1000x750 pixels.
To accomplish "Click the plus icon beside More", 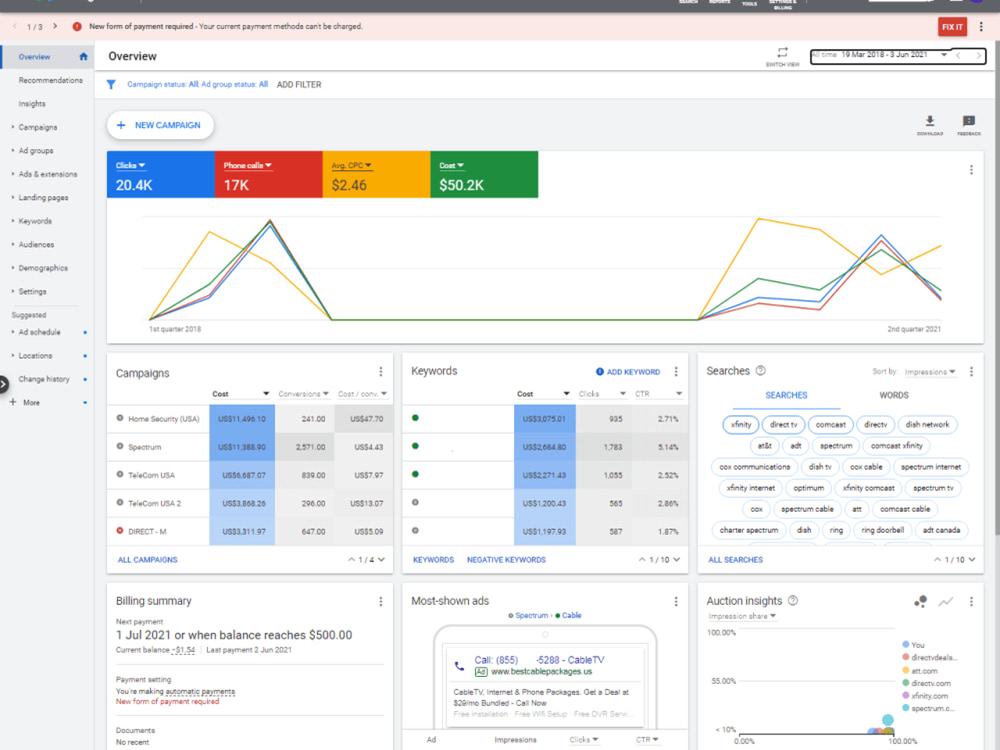I will 13,402.
